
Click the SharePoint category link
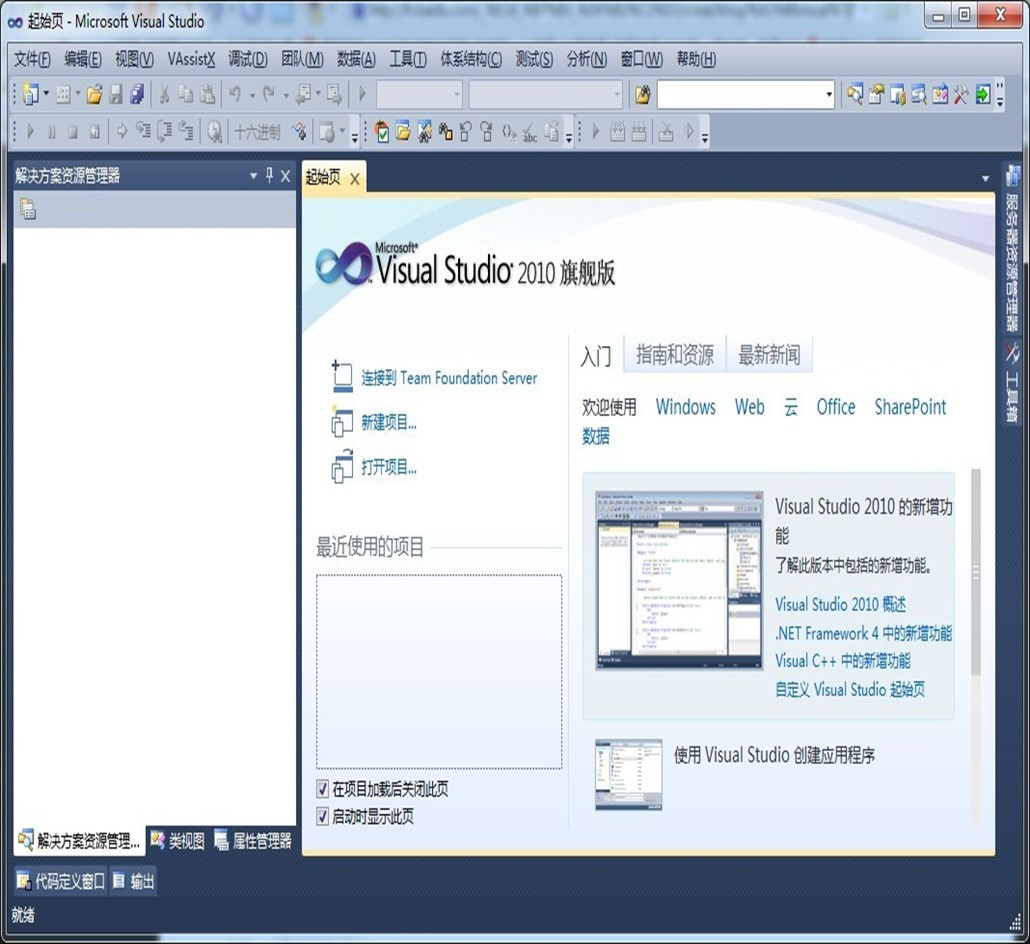(x=910, y=407)
